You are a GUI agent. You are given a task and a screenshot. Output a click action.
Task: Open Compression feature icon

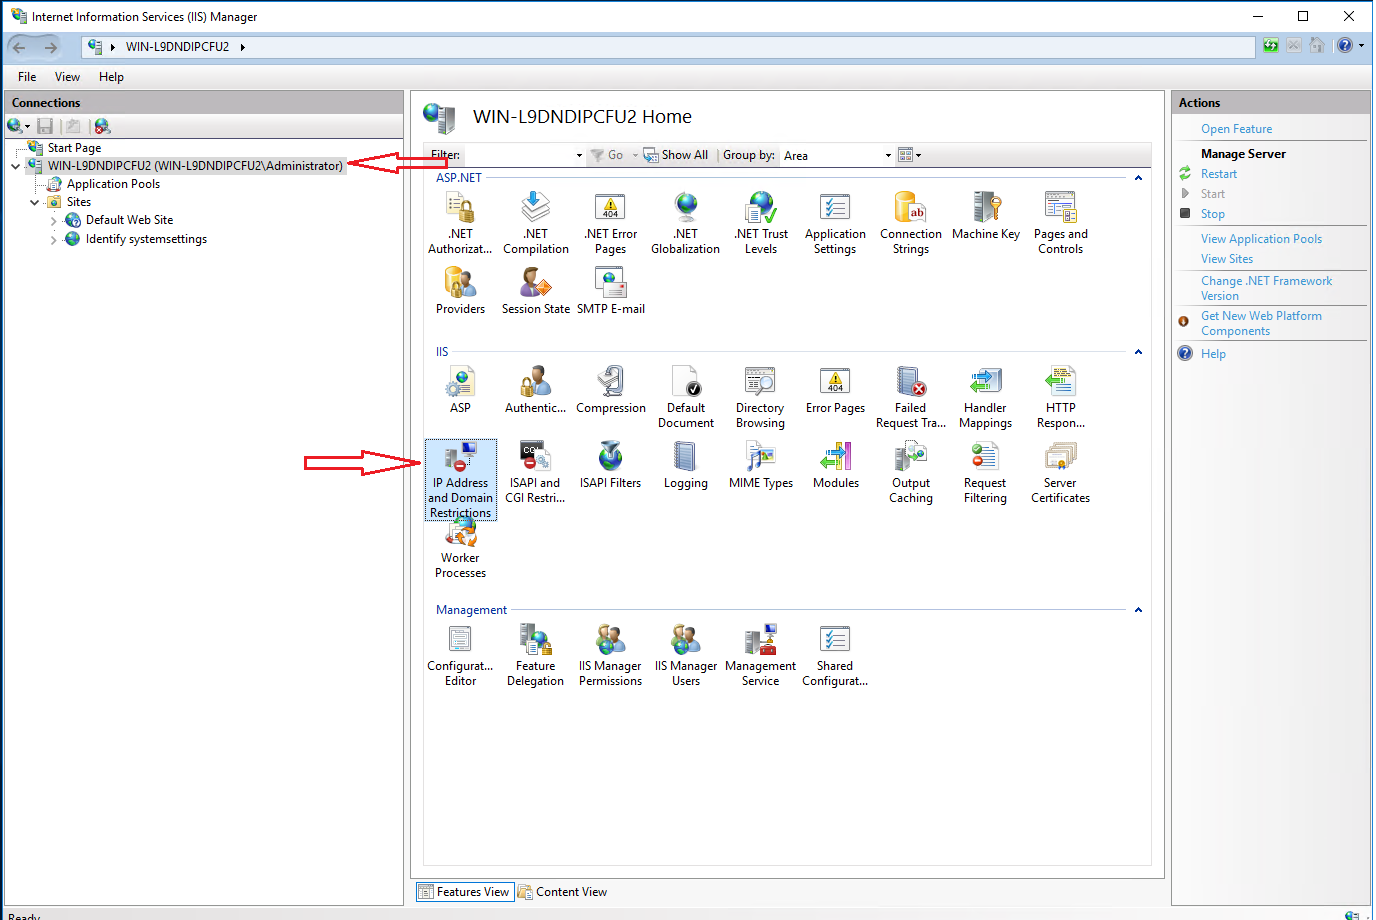(611, 389)
